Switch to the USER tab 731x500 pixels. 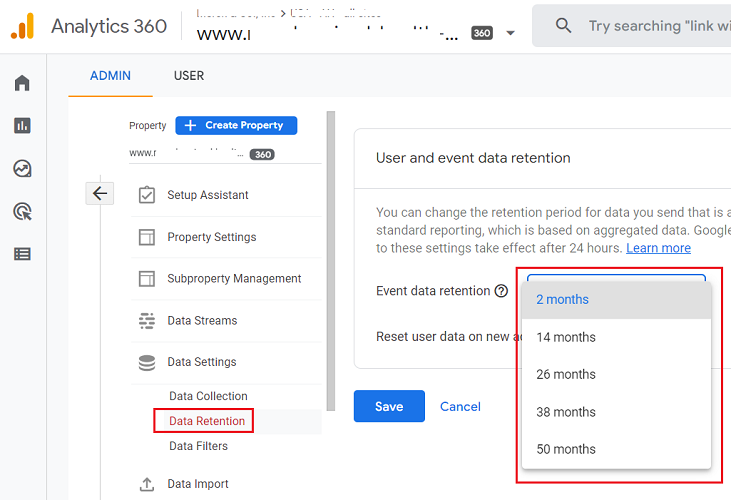(189, 75)
